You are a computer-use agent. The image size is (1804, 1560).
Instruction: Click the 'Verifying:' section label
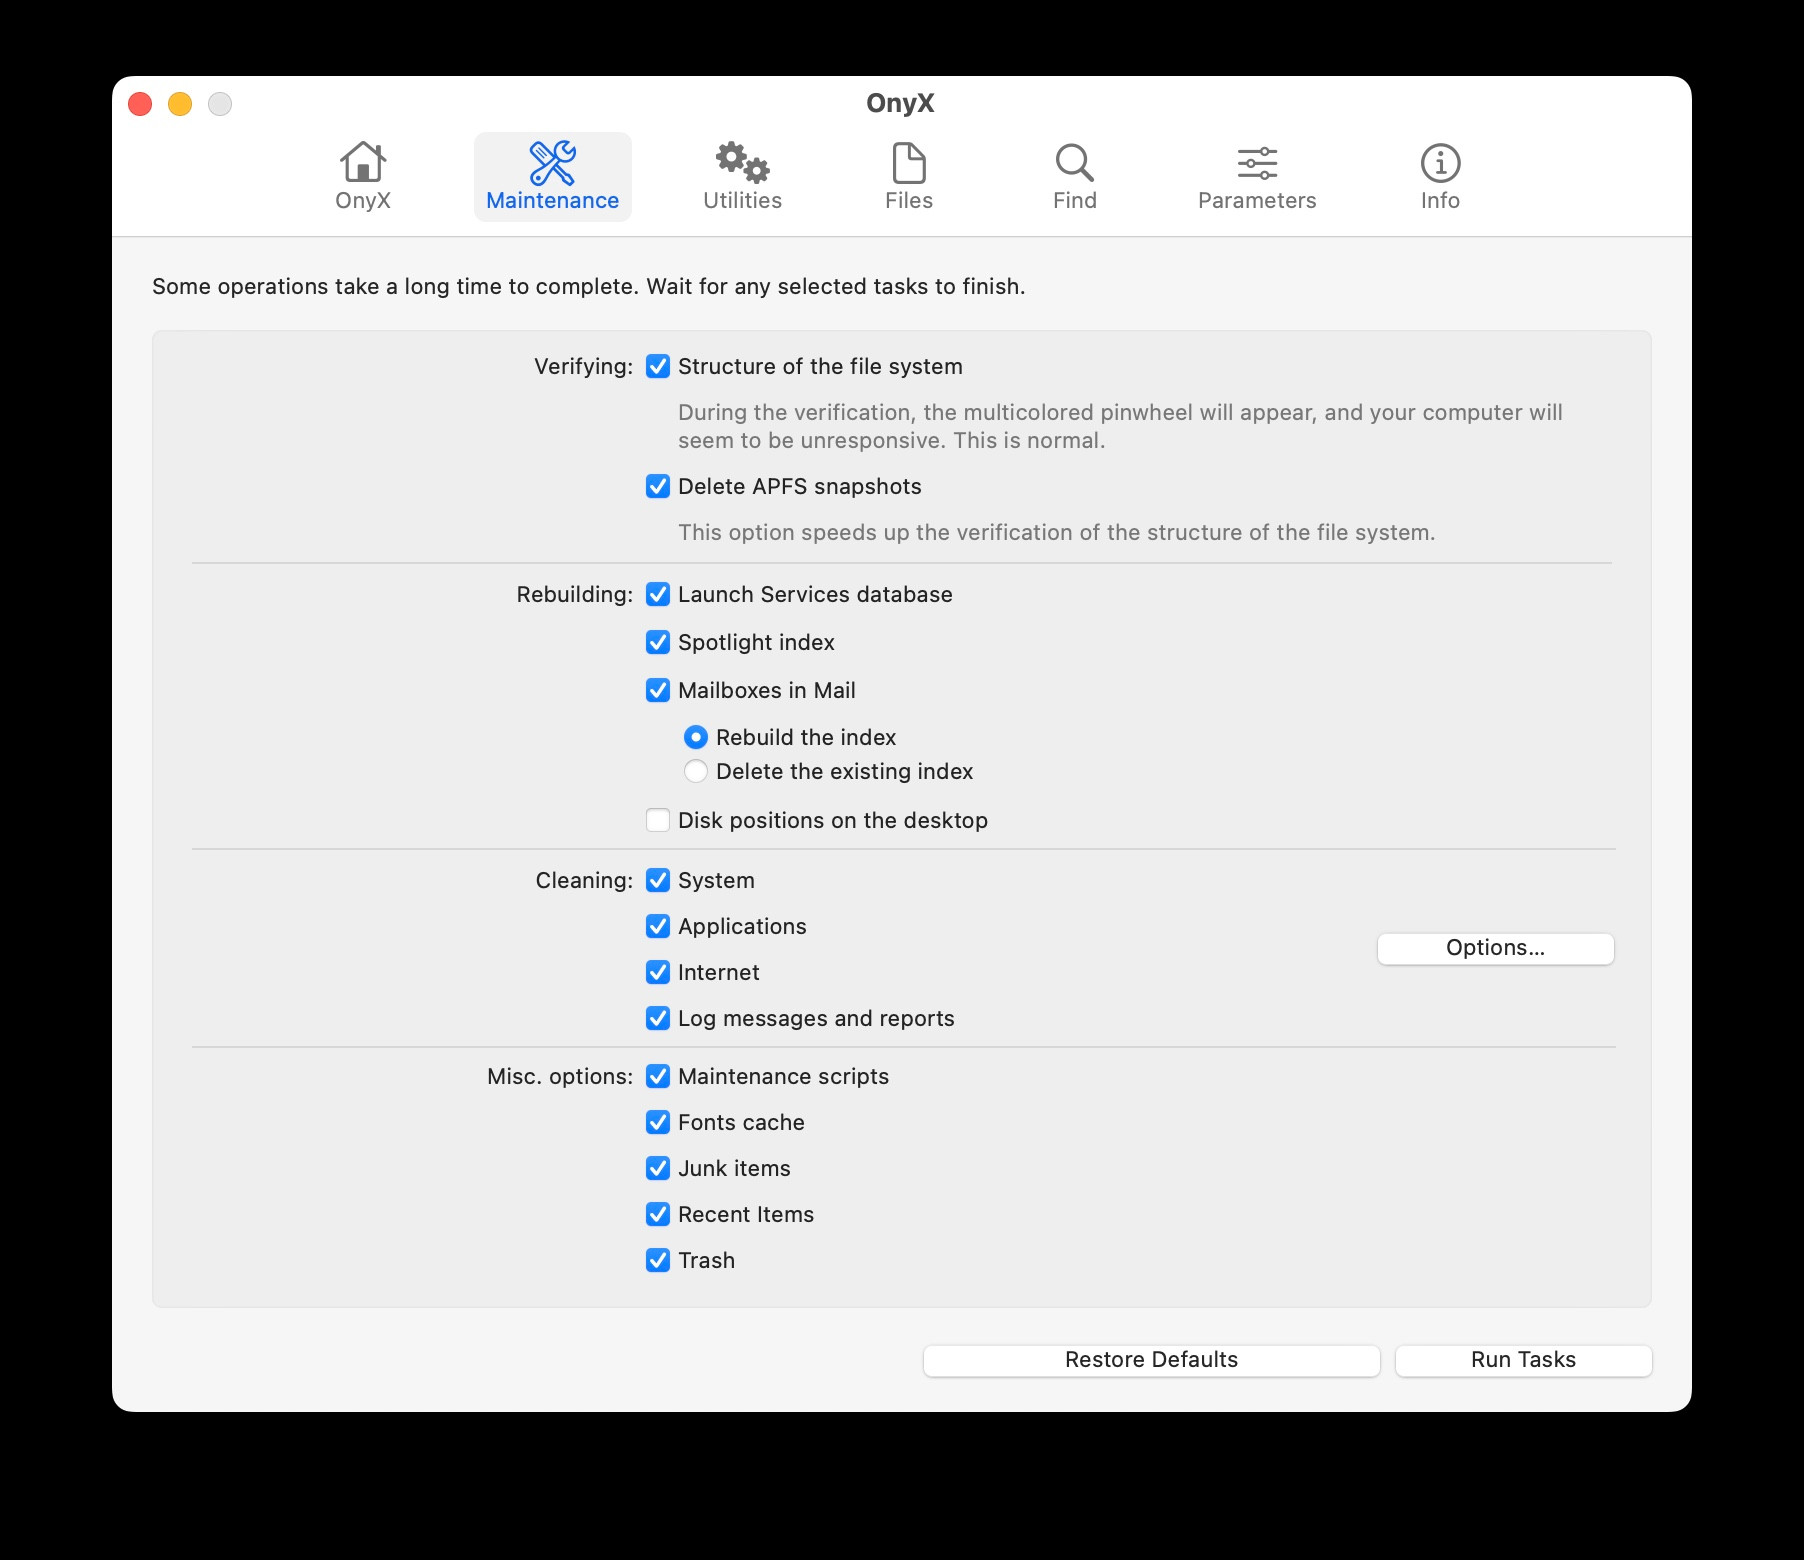pos(583,367)
